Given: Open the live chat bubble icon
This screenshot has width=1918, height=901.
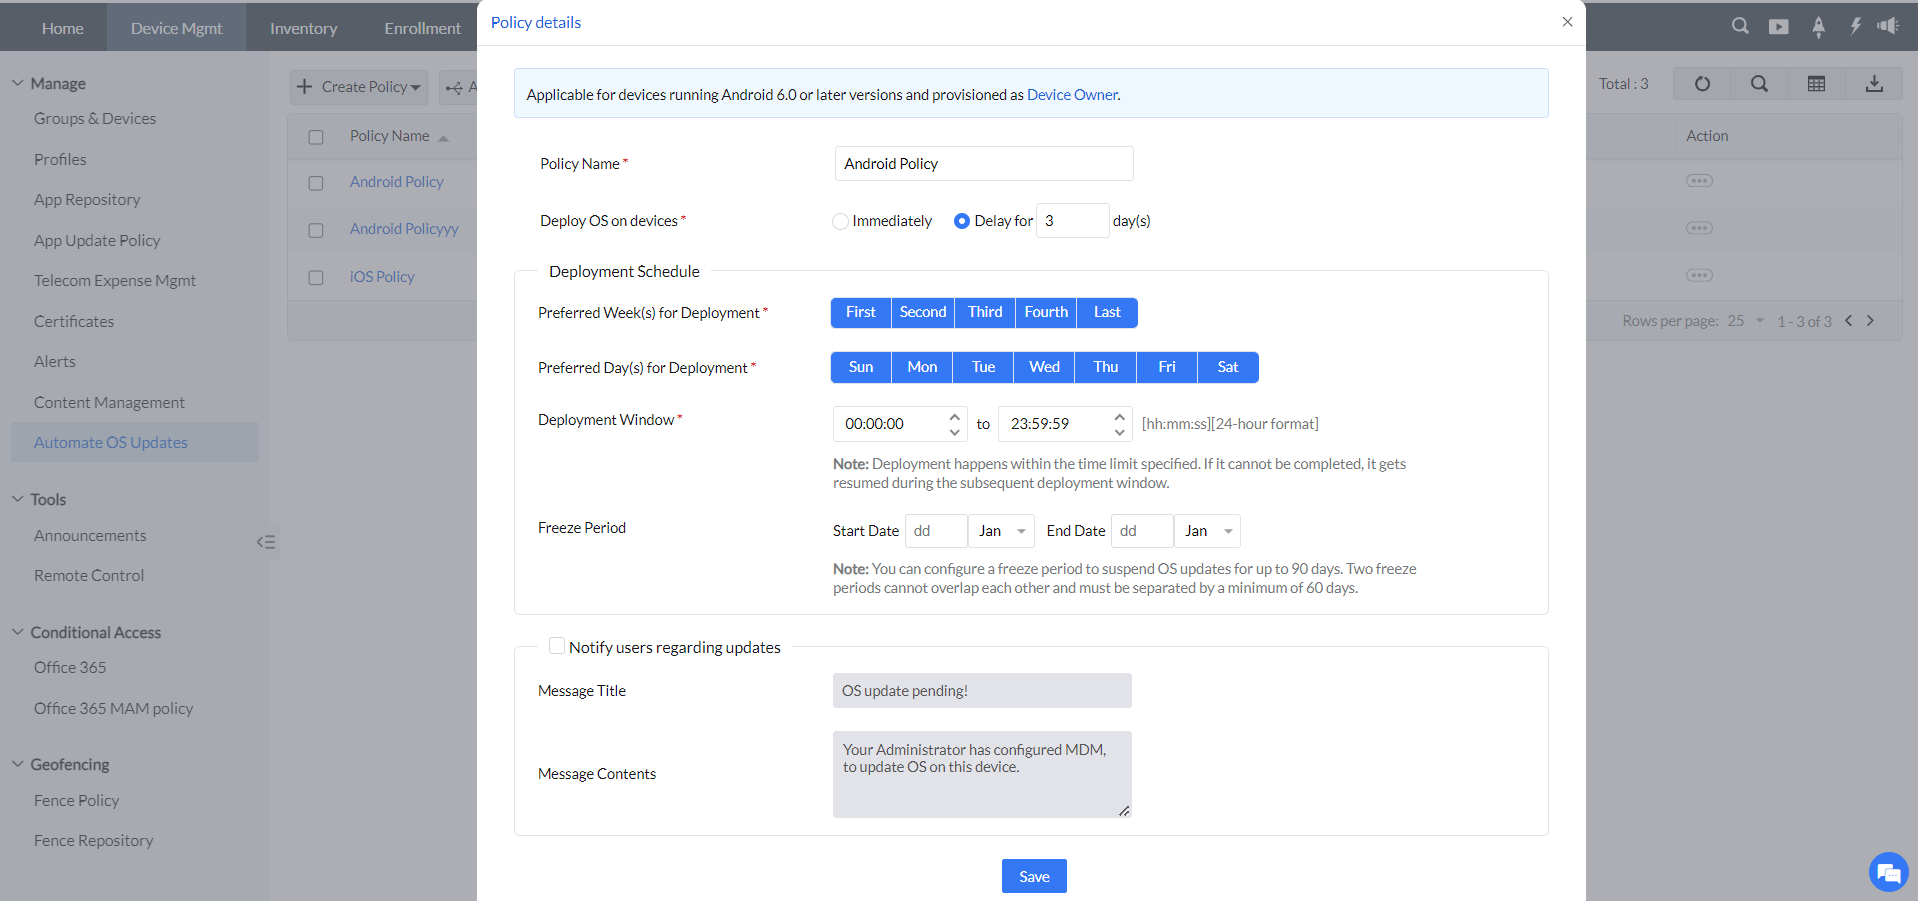Looking at the screenshot, I should pos(1888,872).
